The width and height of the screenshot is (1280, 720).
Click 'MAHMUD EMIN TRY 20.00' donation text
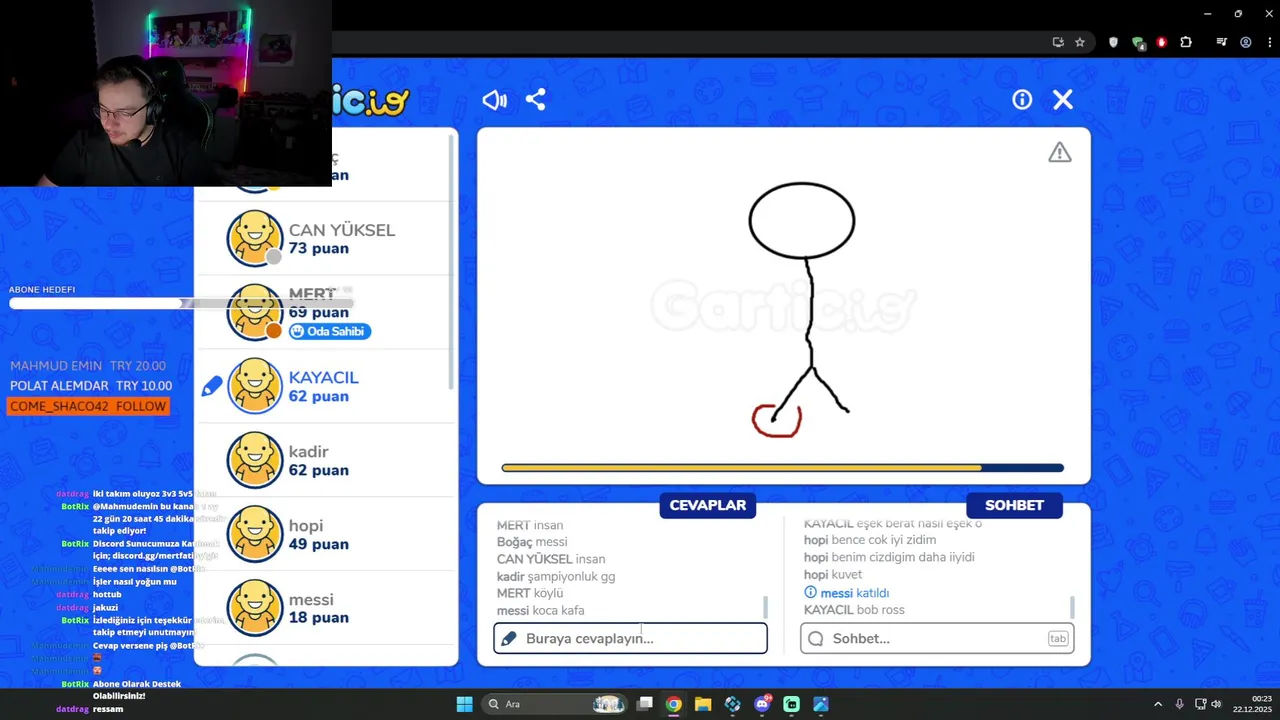click(x=88, y=366)
